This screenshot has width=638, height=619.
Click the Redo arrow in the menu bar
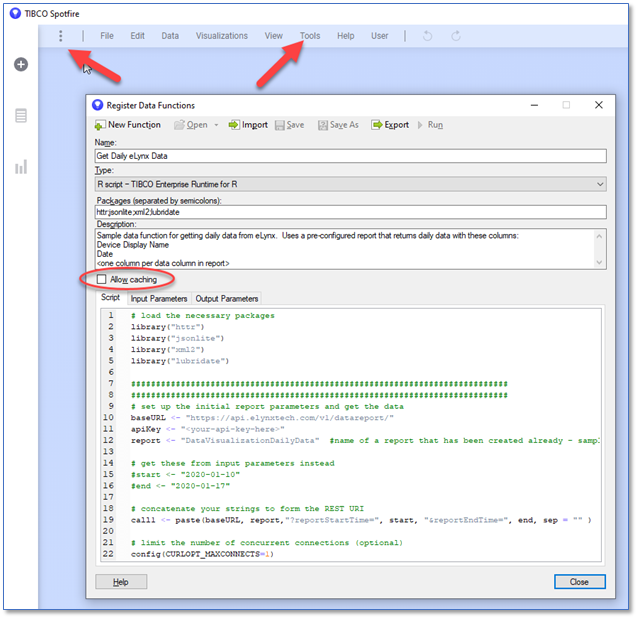point(456,36)
